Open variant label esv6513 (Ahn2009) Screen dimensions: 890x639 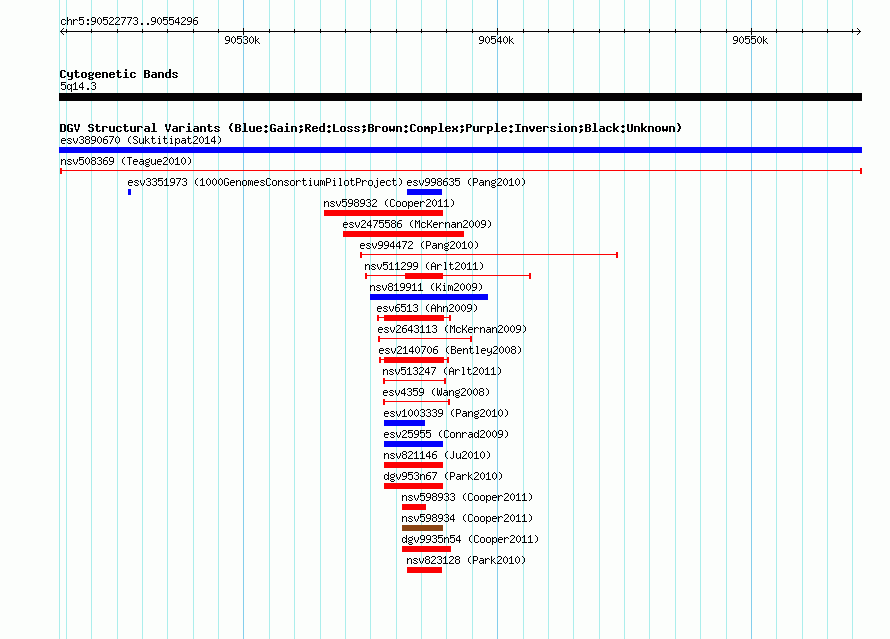[x=427, y=308]
